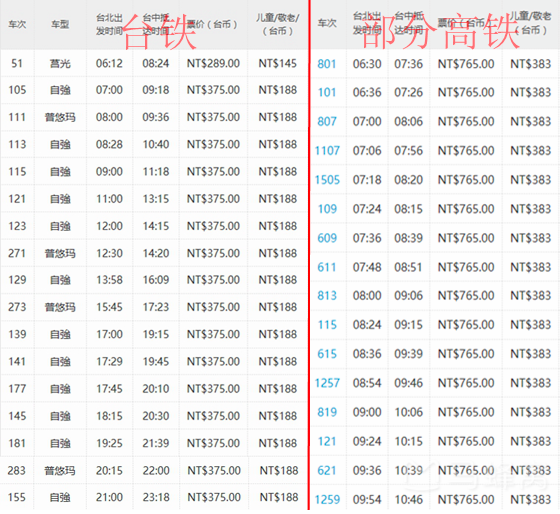560x514 pixels.
Task: Select arrival time 14:15
Action: pyautogui.click(x=156, y=226)
